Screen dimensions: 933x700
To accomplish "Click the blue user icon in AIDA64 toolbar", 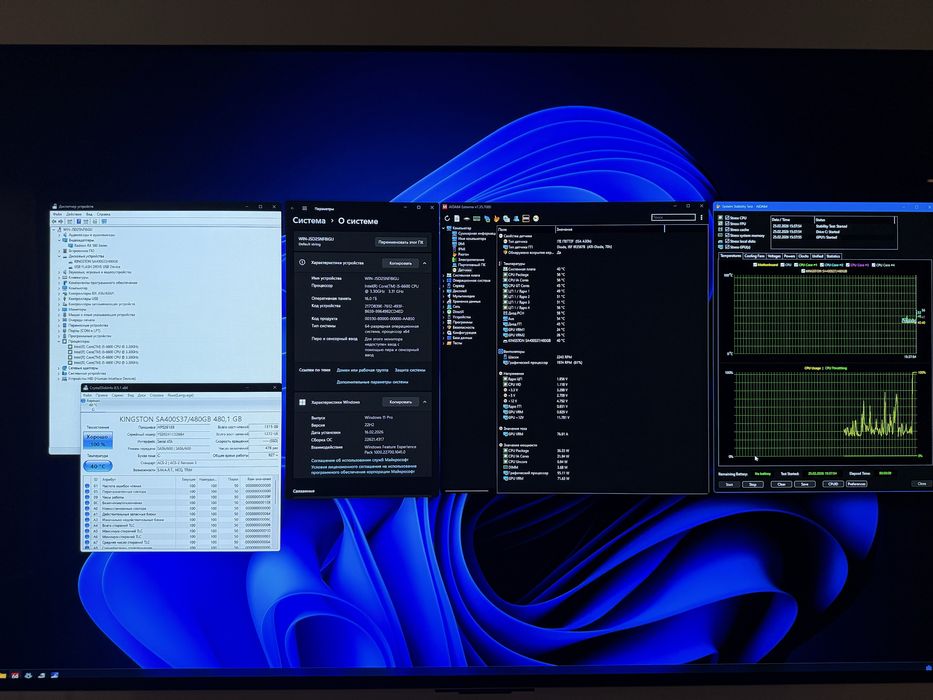I will (x=516, y=218).
